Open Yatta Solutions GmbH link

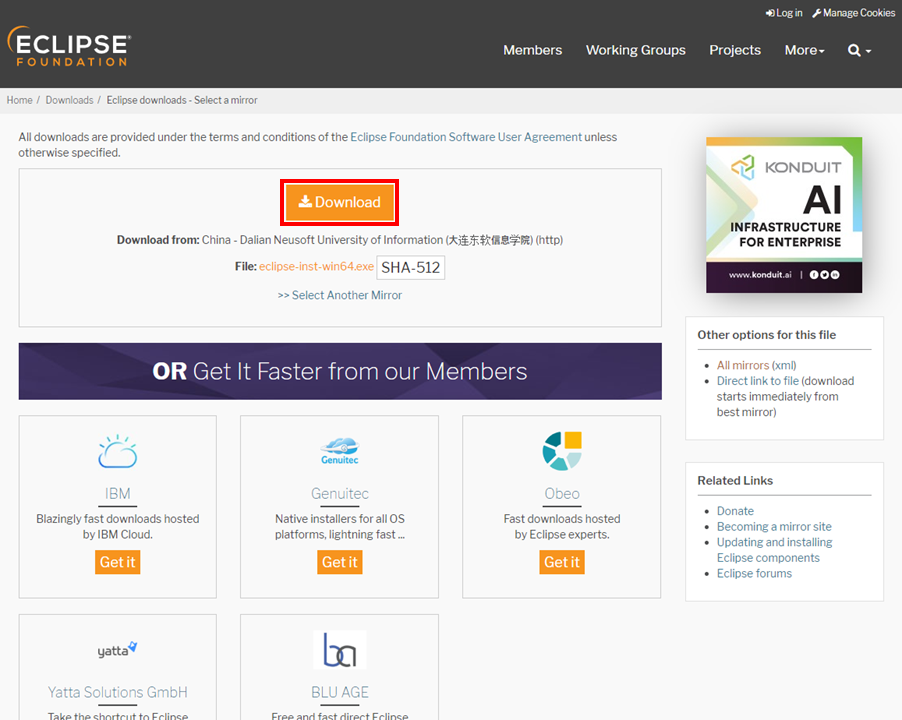pos(117,692)
